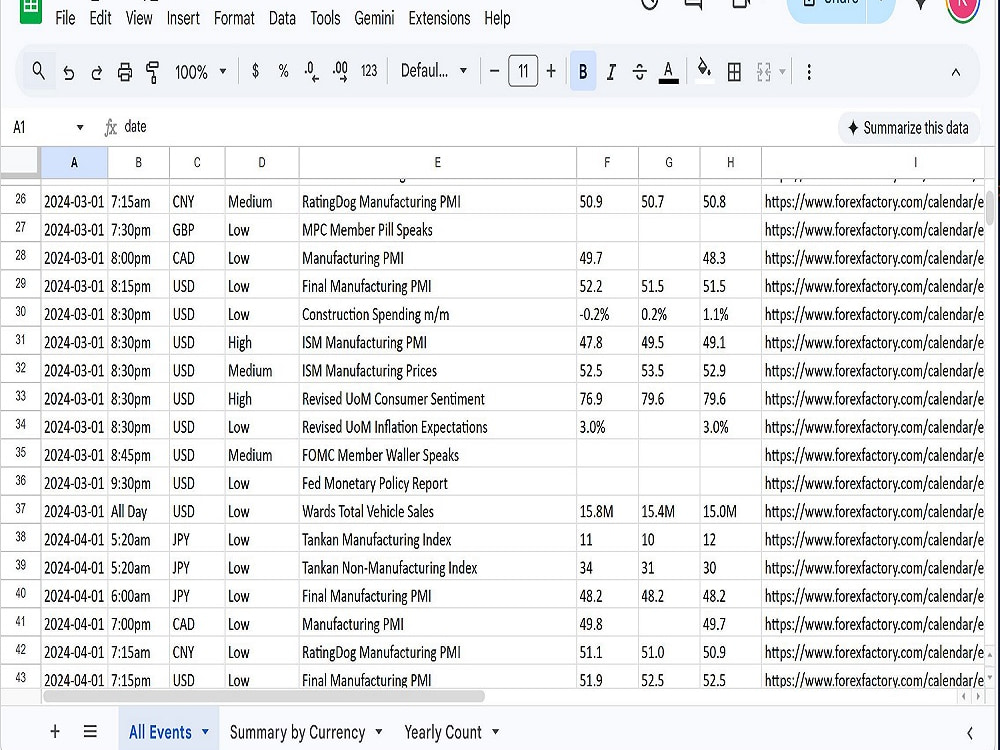Select row 31 header
Viewport: 1000px width, 750px height.
(20, 341)
